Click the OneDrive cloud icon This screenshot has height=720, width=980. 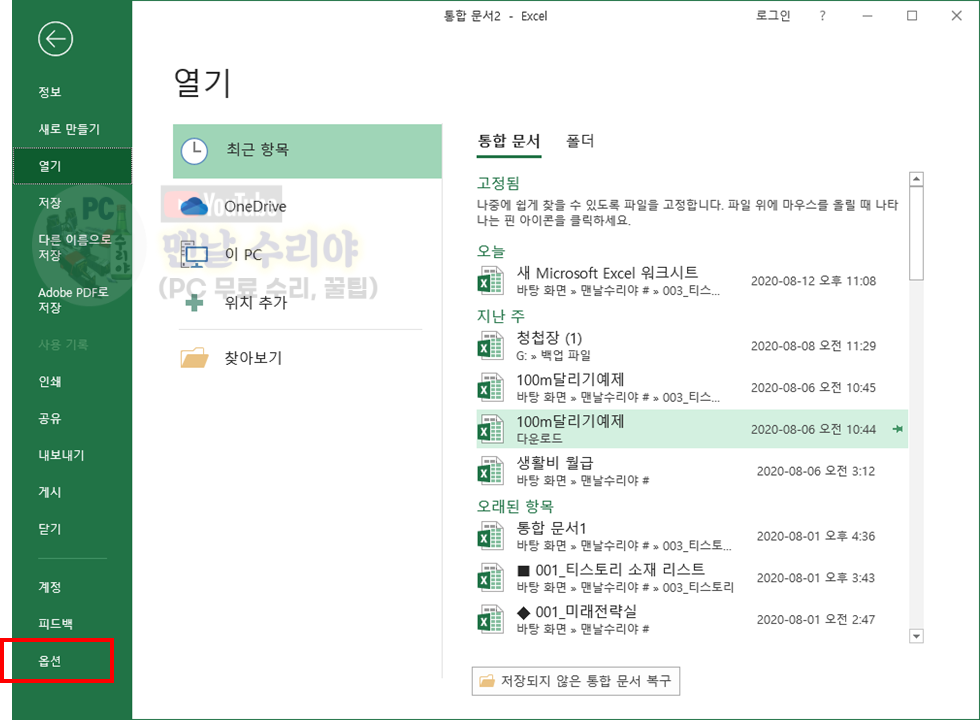(194, 206)
